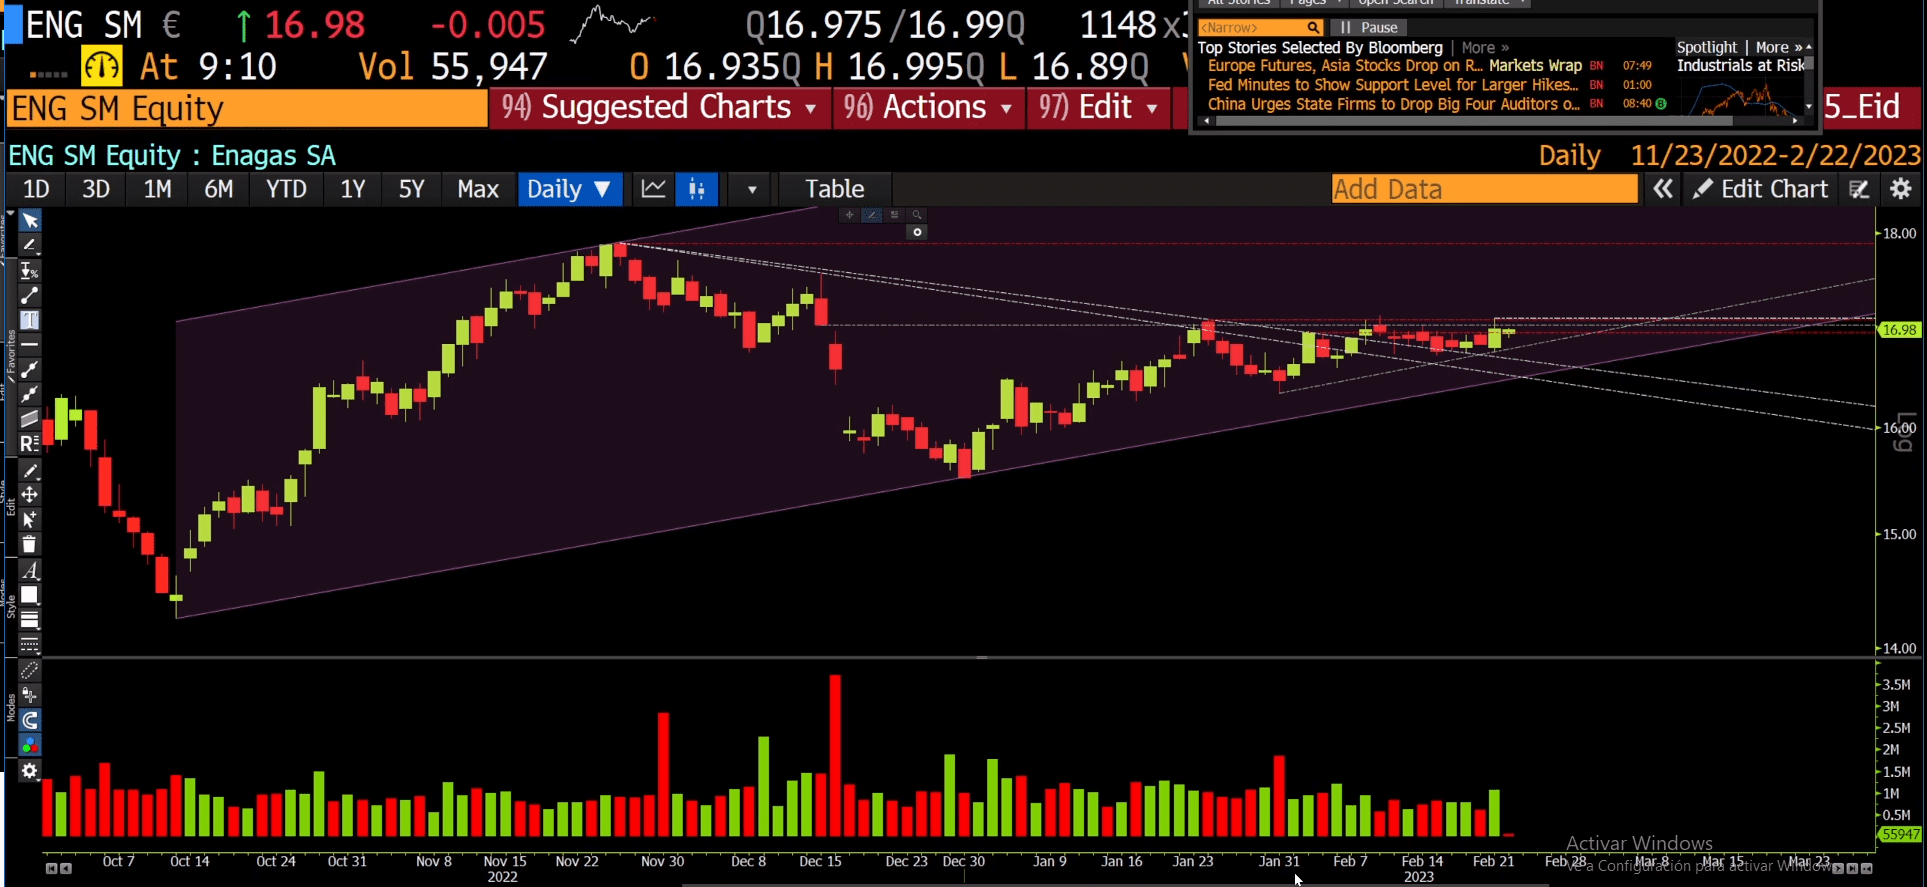Toggle the magnet snap mode

[30, 721]
